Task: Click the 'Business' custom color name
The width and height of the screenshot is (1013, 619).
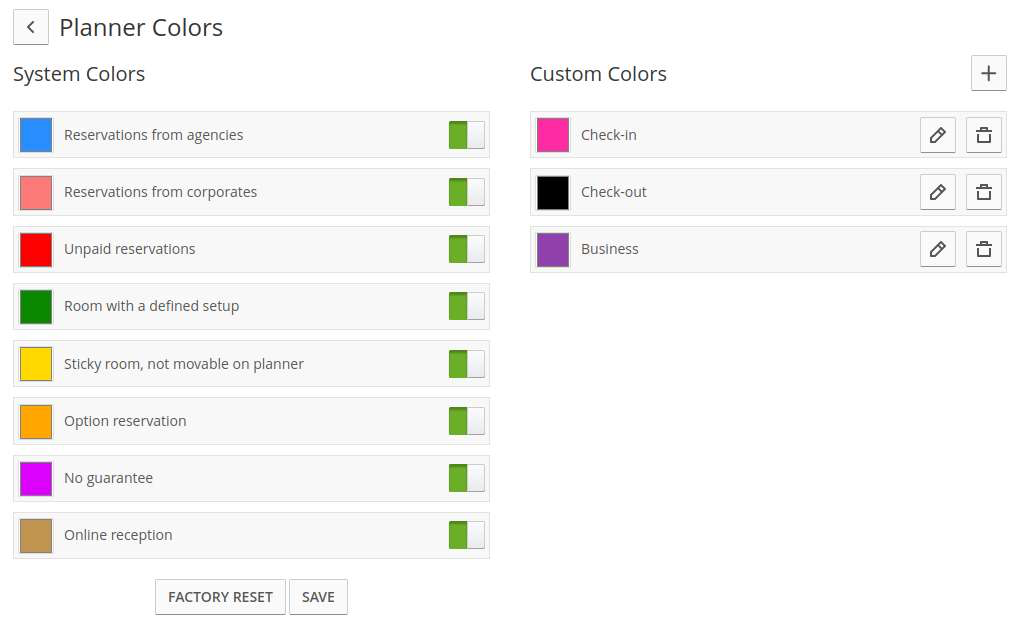Action: [609, 249]
